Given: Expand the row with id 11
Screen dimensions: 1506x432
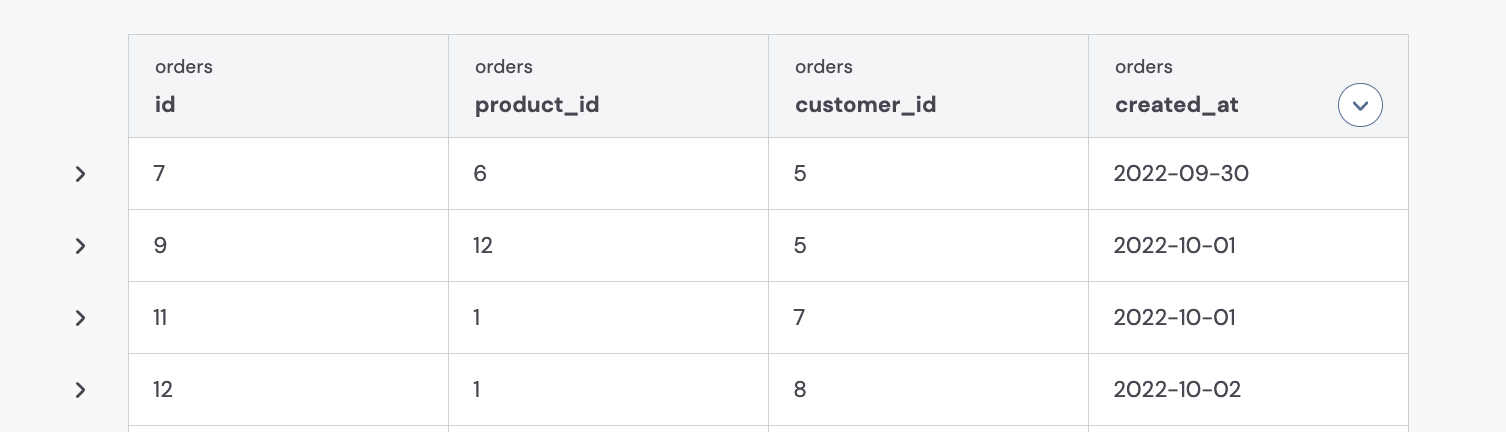Looking at the screenshot, I should [x=80, y=318].
